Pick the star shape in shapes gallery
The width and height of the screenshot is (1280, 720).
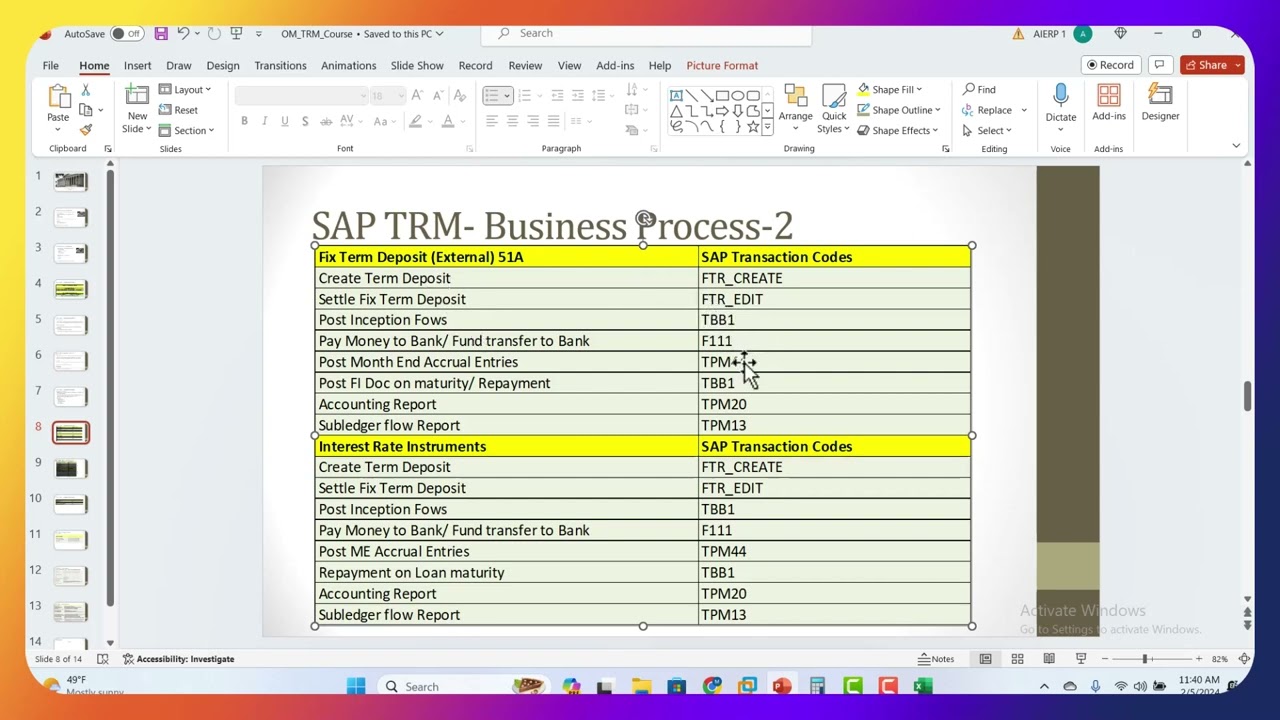pos(752,127)
